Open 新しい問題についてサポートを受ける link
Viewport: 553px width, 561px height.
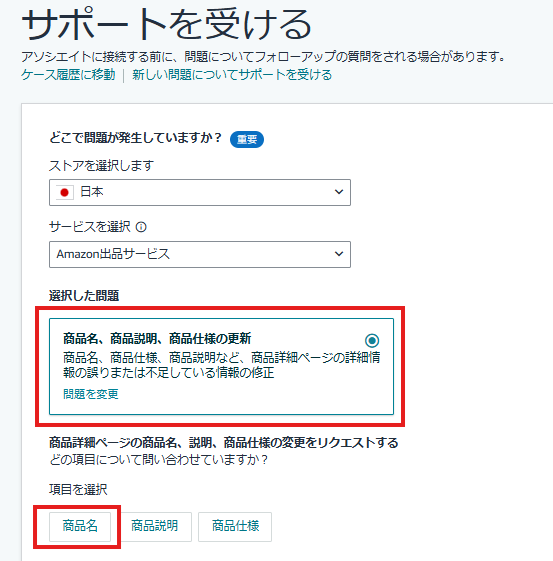(x=232, y=75)
